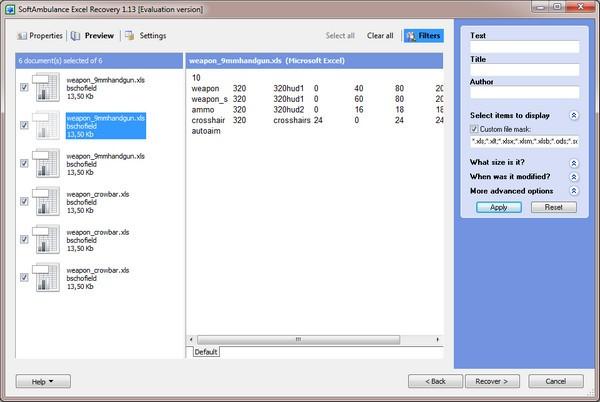Click the Cancel button
Image resolution: width=600 pixels, height=402 pixels.
tap(556, 381)
